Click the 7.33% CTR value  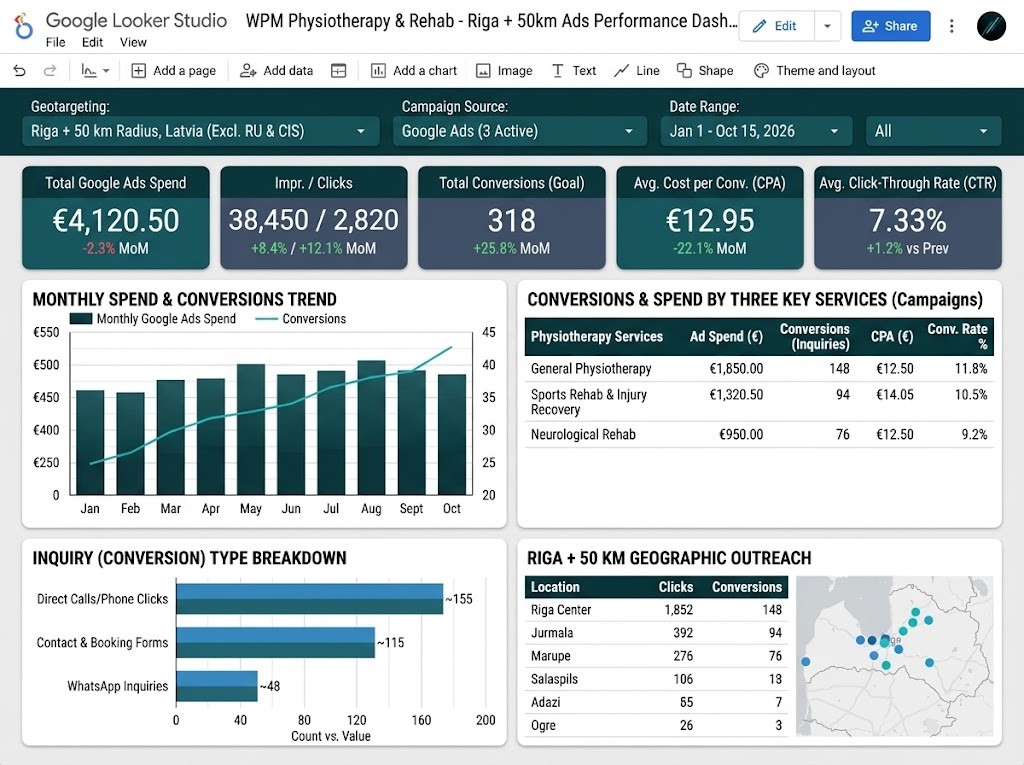(908, 220)
